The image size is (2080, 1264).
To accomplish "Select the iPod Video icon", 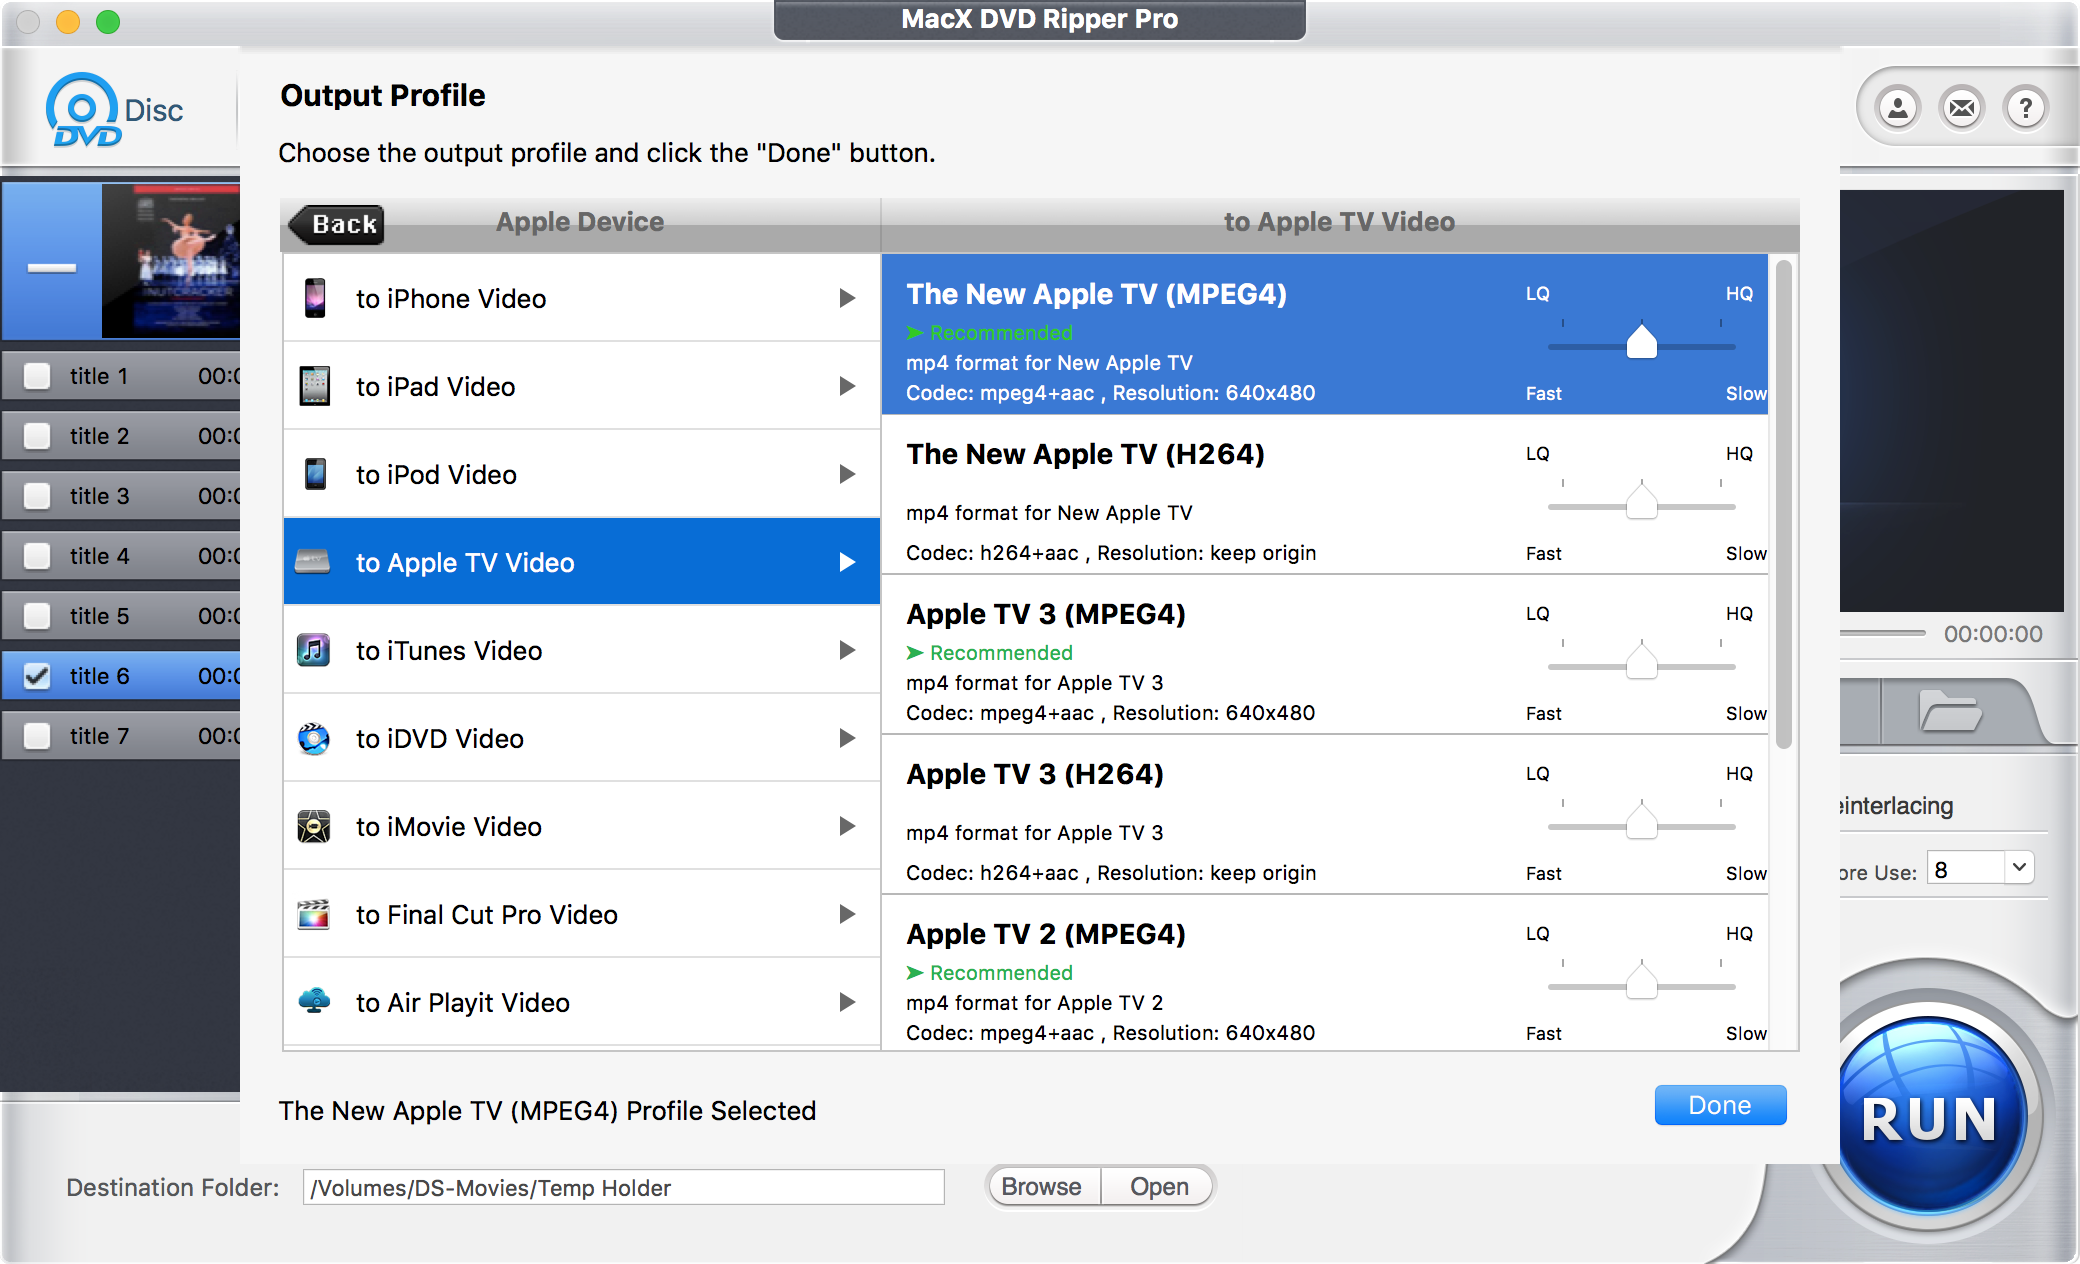I will point(314,474).
